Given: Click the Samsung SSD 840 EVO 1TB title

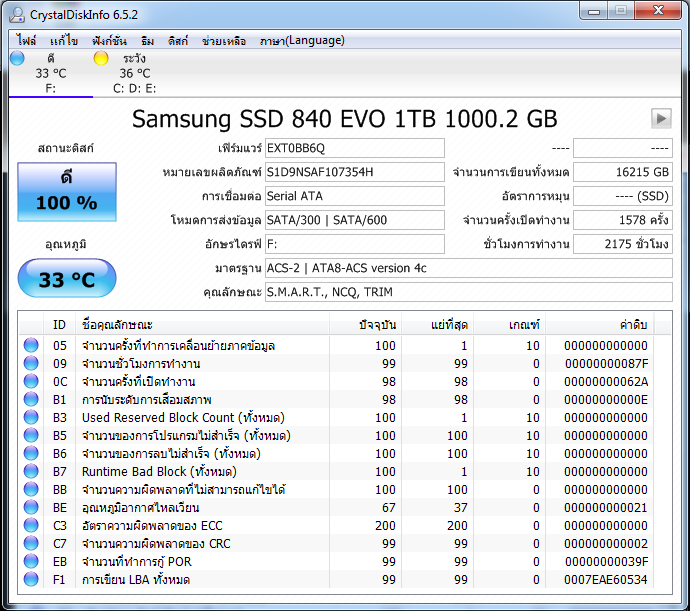Looking at the screenshot, I should (345, 119).
